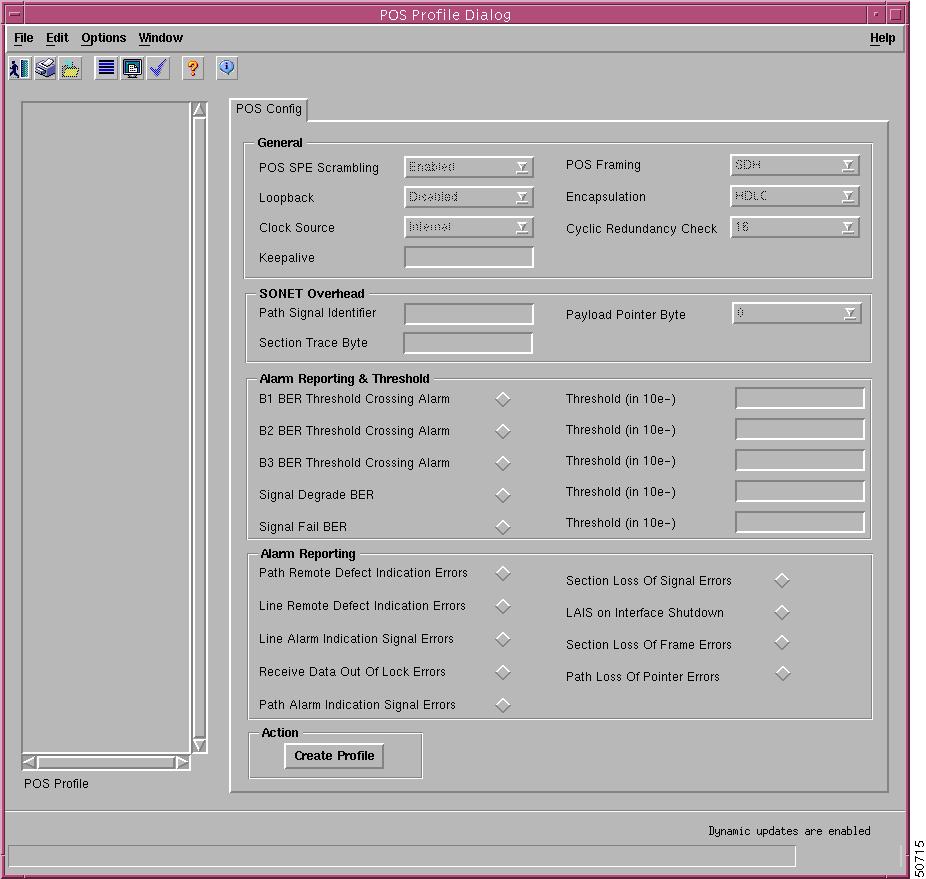Open the POS SPE Scrambling dropdown
926x879 pixels.
click(x=469, y=167)
